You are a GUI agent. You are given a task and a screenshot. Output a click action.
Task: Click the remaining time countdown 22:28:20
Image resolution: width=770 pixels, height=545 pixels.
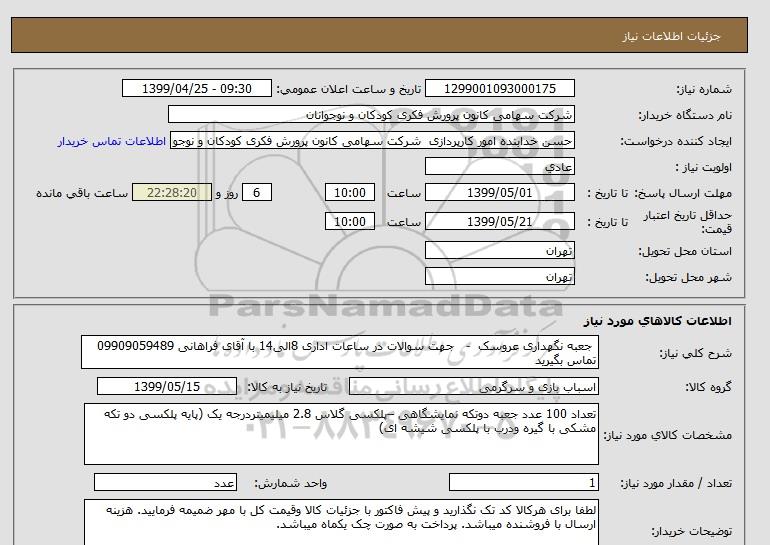click(172, 192)
